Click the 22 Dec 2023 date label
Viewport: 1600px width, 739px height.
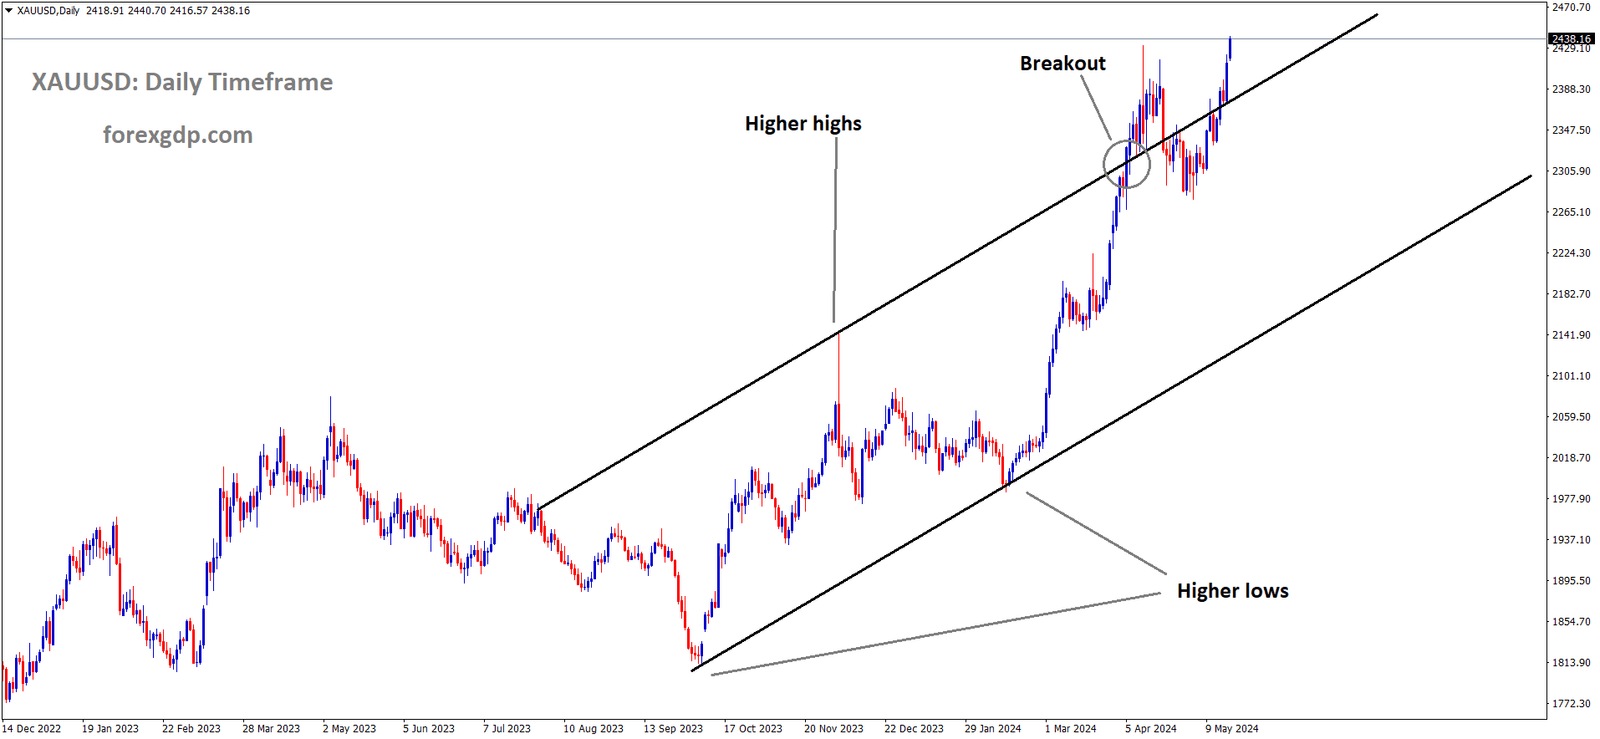point(914,729)
